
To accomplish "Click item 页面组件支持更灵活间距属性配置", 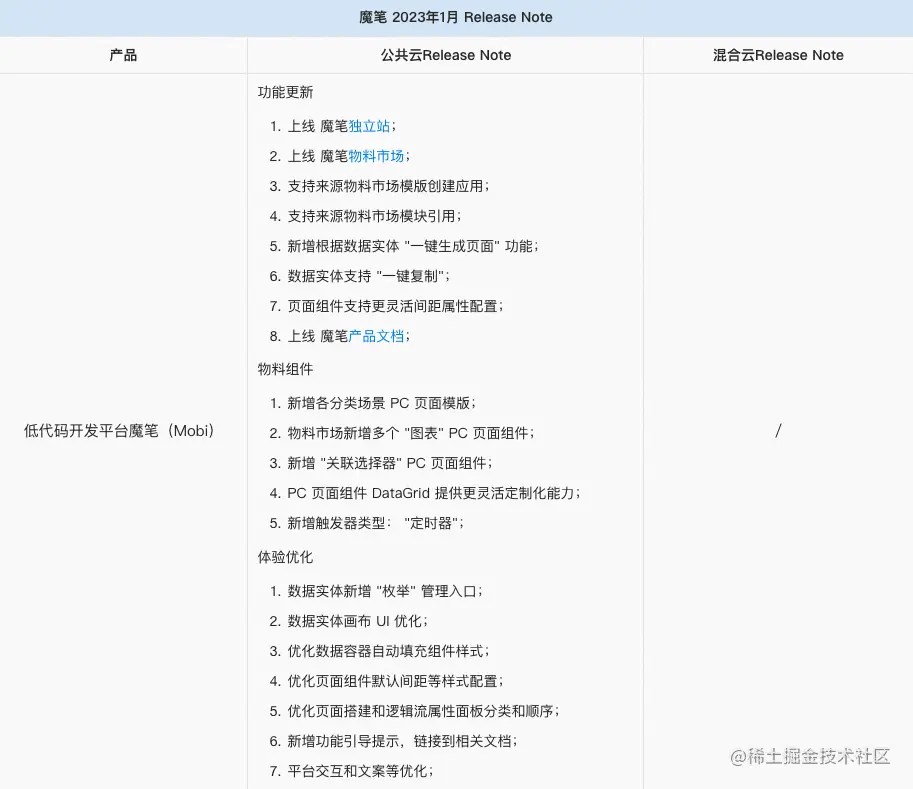I will [x=395, y=306].
